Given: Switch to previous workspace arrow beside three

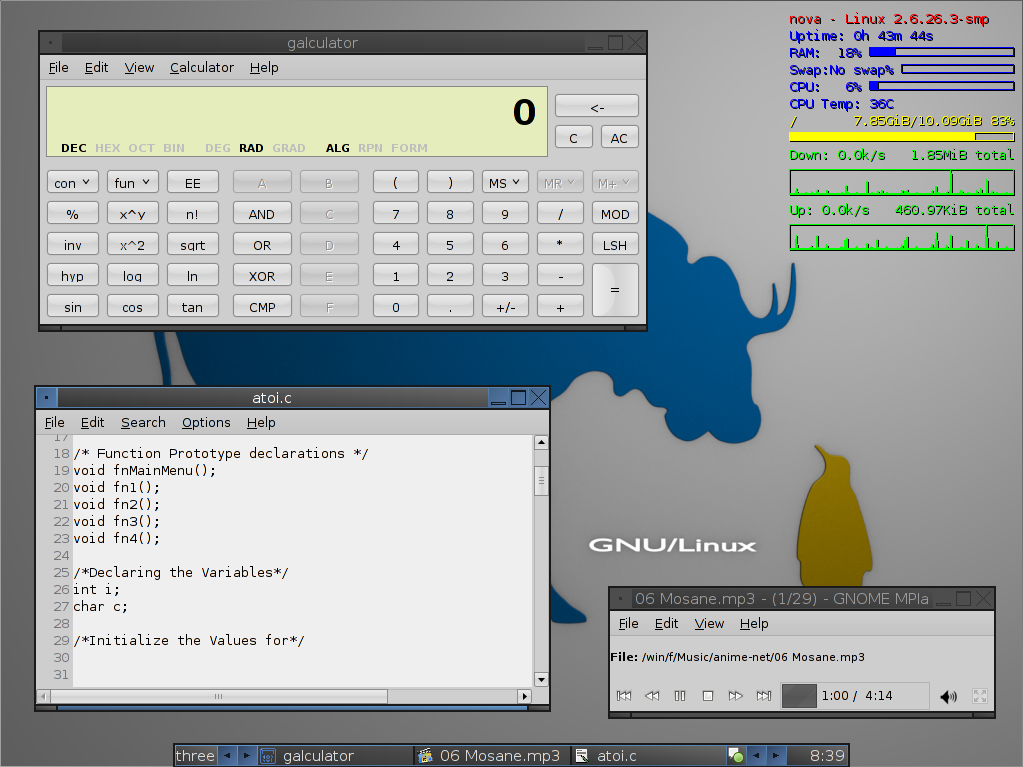Looking at the screenshot, I should pos(227,755).
